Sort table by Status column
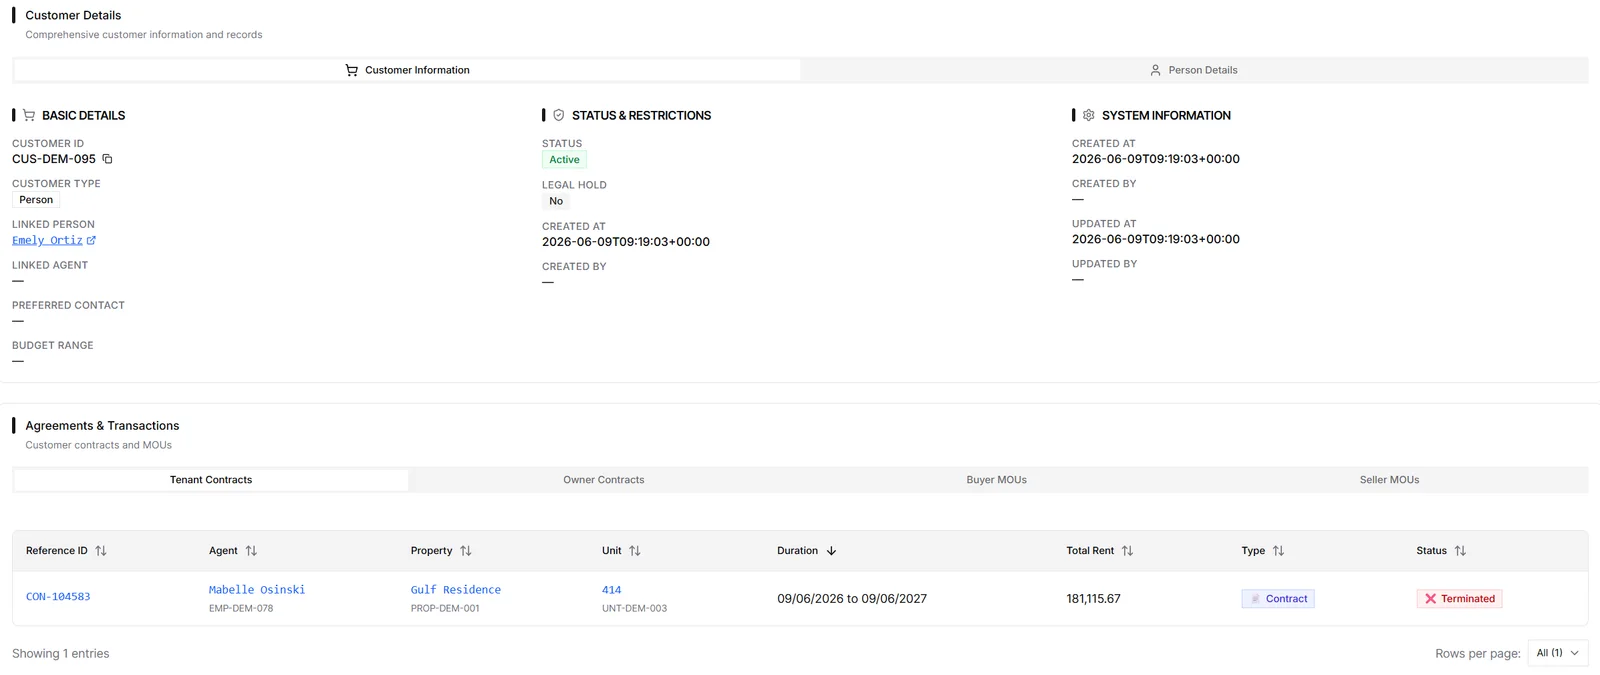This screenshot has width=1600, height=675. click(1460, 551)
